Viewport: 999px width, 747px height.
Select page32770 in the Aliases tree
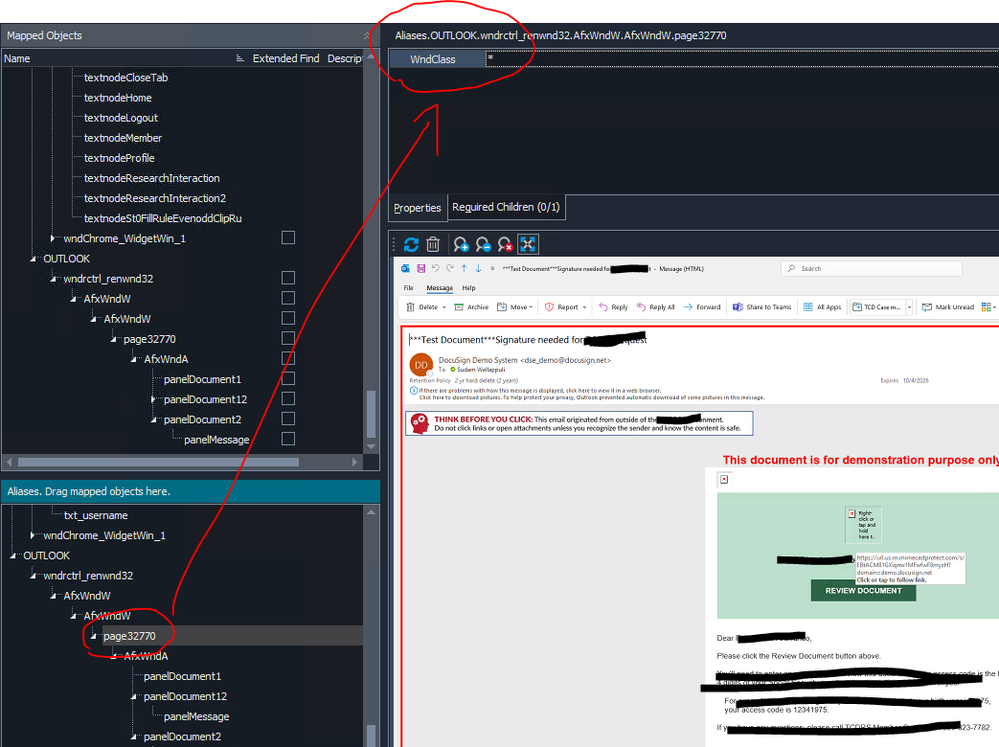129,636
